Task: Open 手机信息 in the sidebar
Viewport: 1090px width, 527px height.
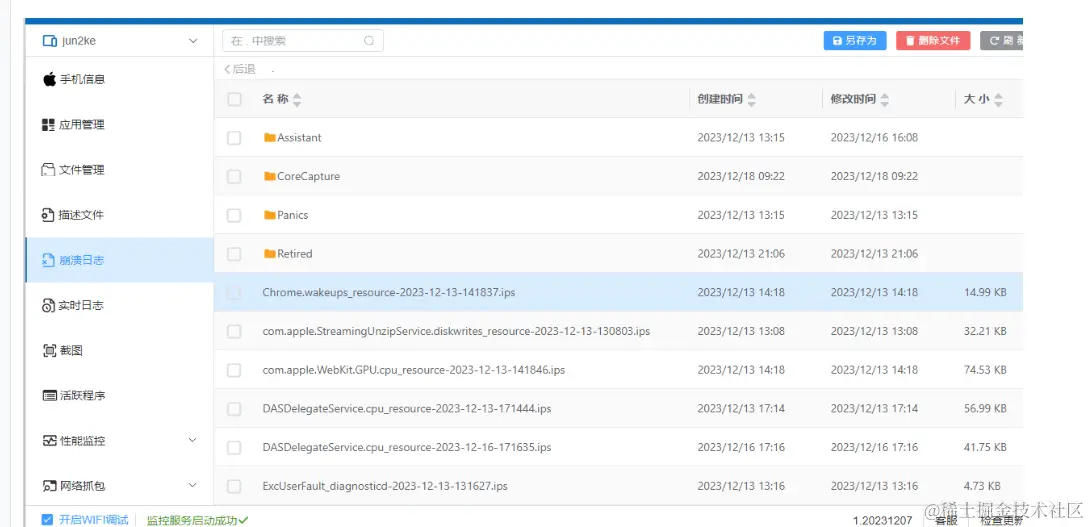Action: click(x=120, y=79)
